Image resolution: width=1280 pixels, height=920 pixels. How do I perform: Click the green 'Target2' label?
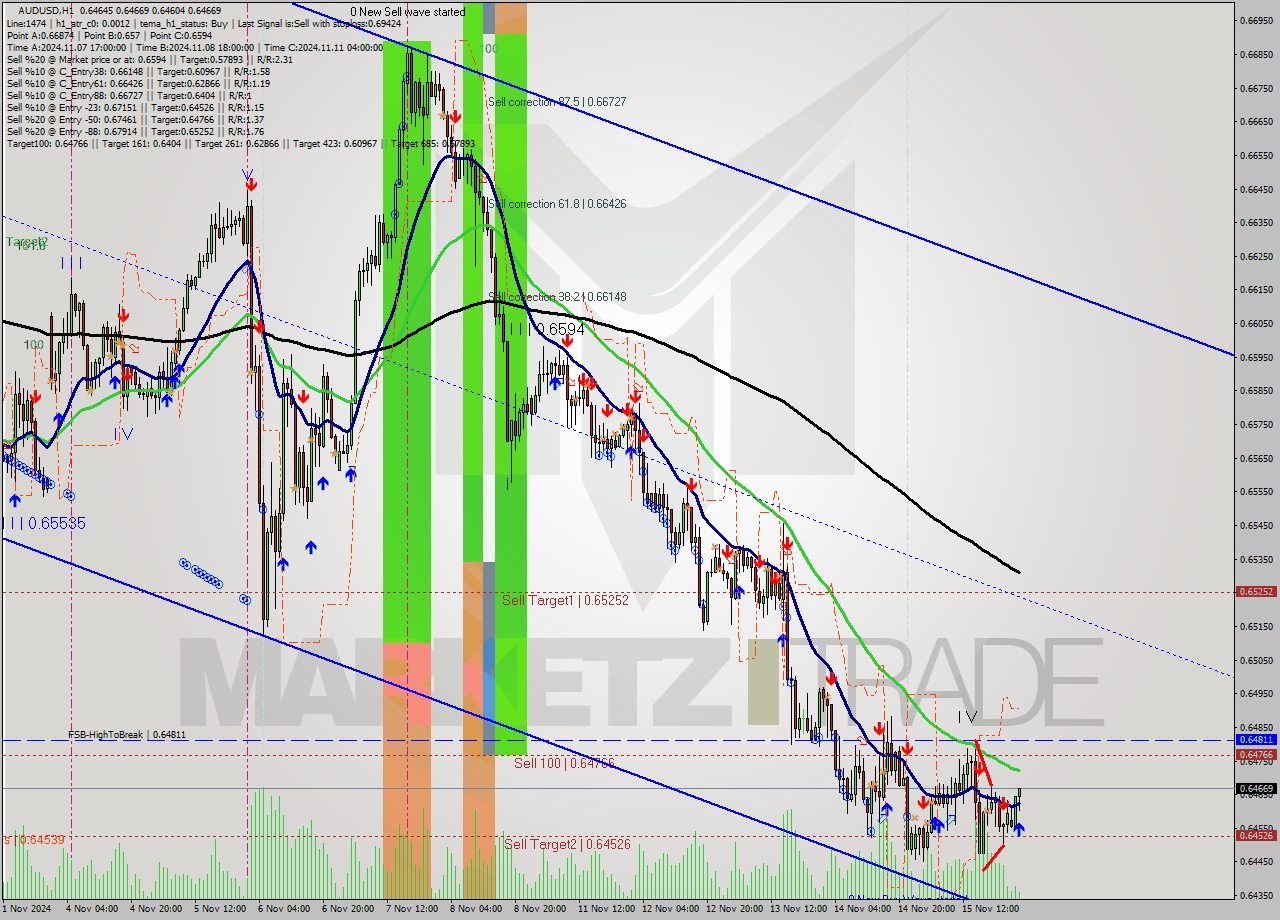(x=26, y=242)
